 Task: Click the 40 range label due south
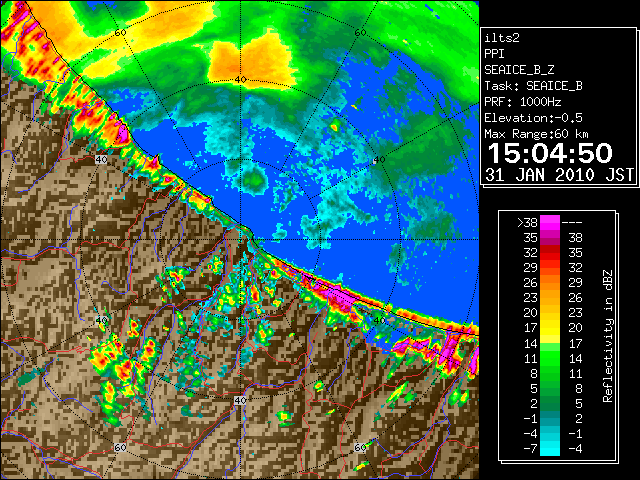tap(240, 400)
